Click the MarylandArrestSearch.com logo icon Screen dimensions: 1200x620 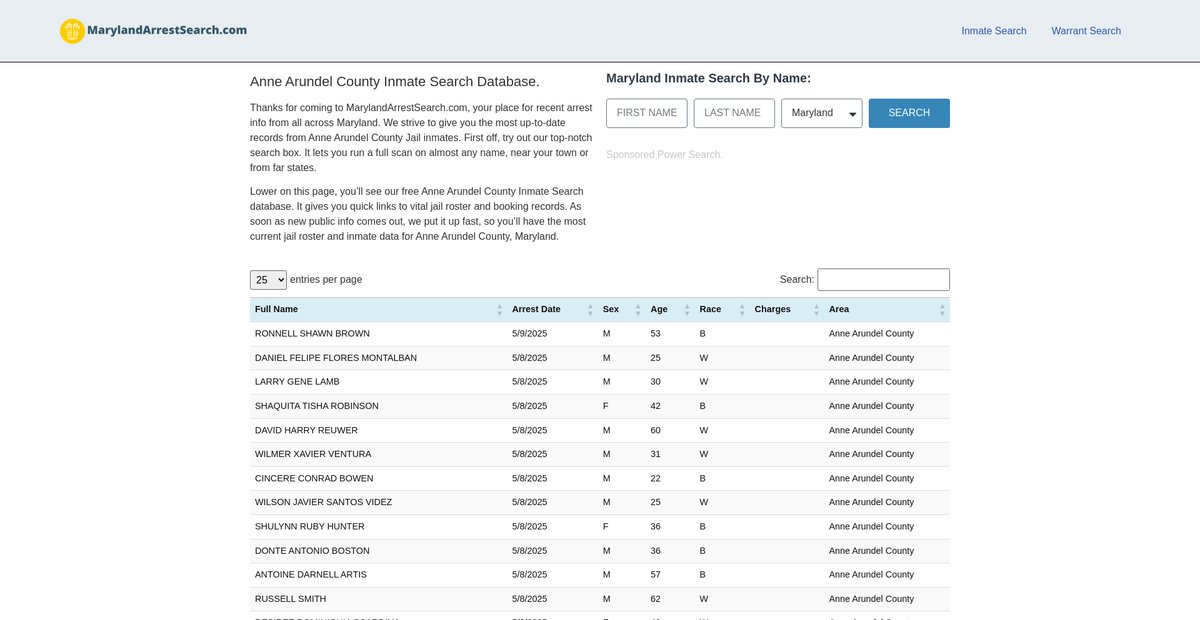[x=72, y=31]
